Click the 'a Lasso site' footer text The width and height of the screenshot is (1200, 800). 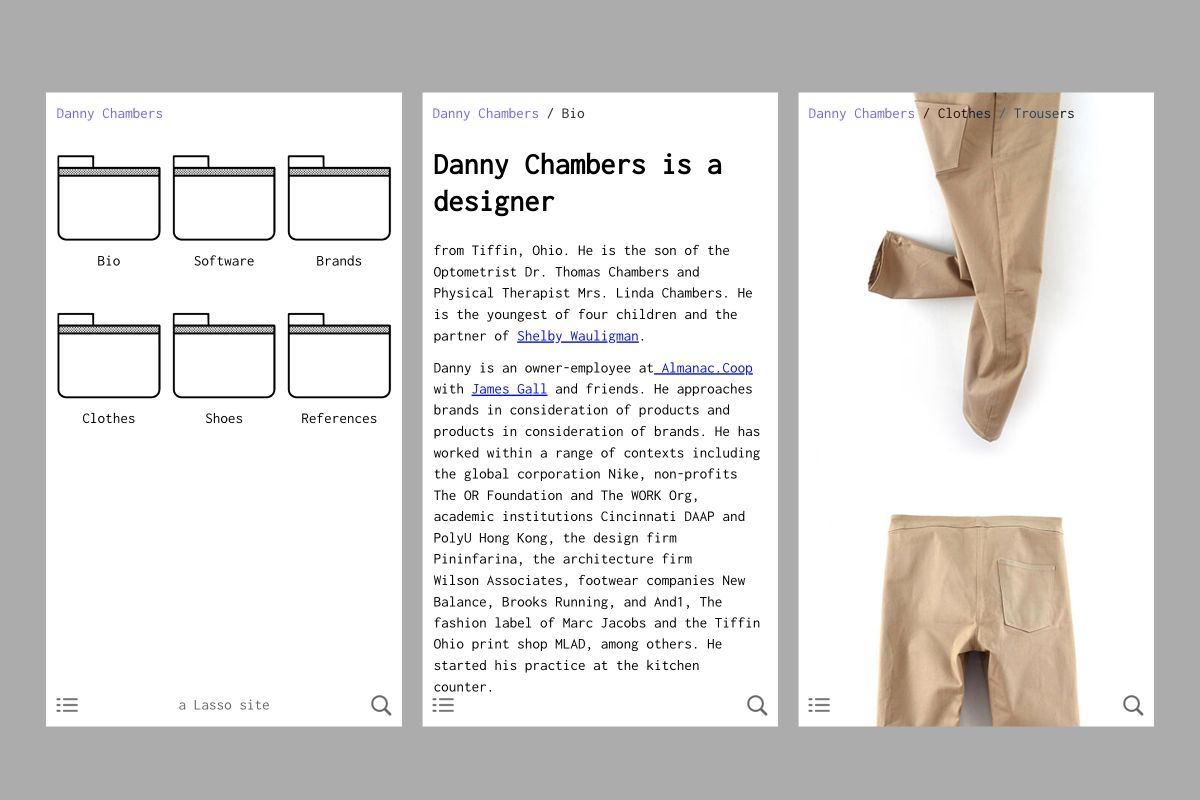(x=224, y=705)
